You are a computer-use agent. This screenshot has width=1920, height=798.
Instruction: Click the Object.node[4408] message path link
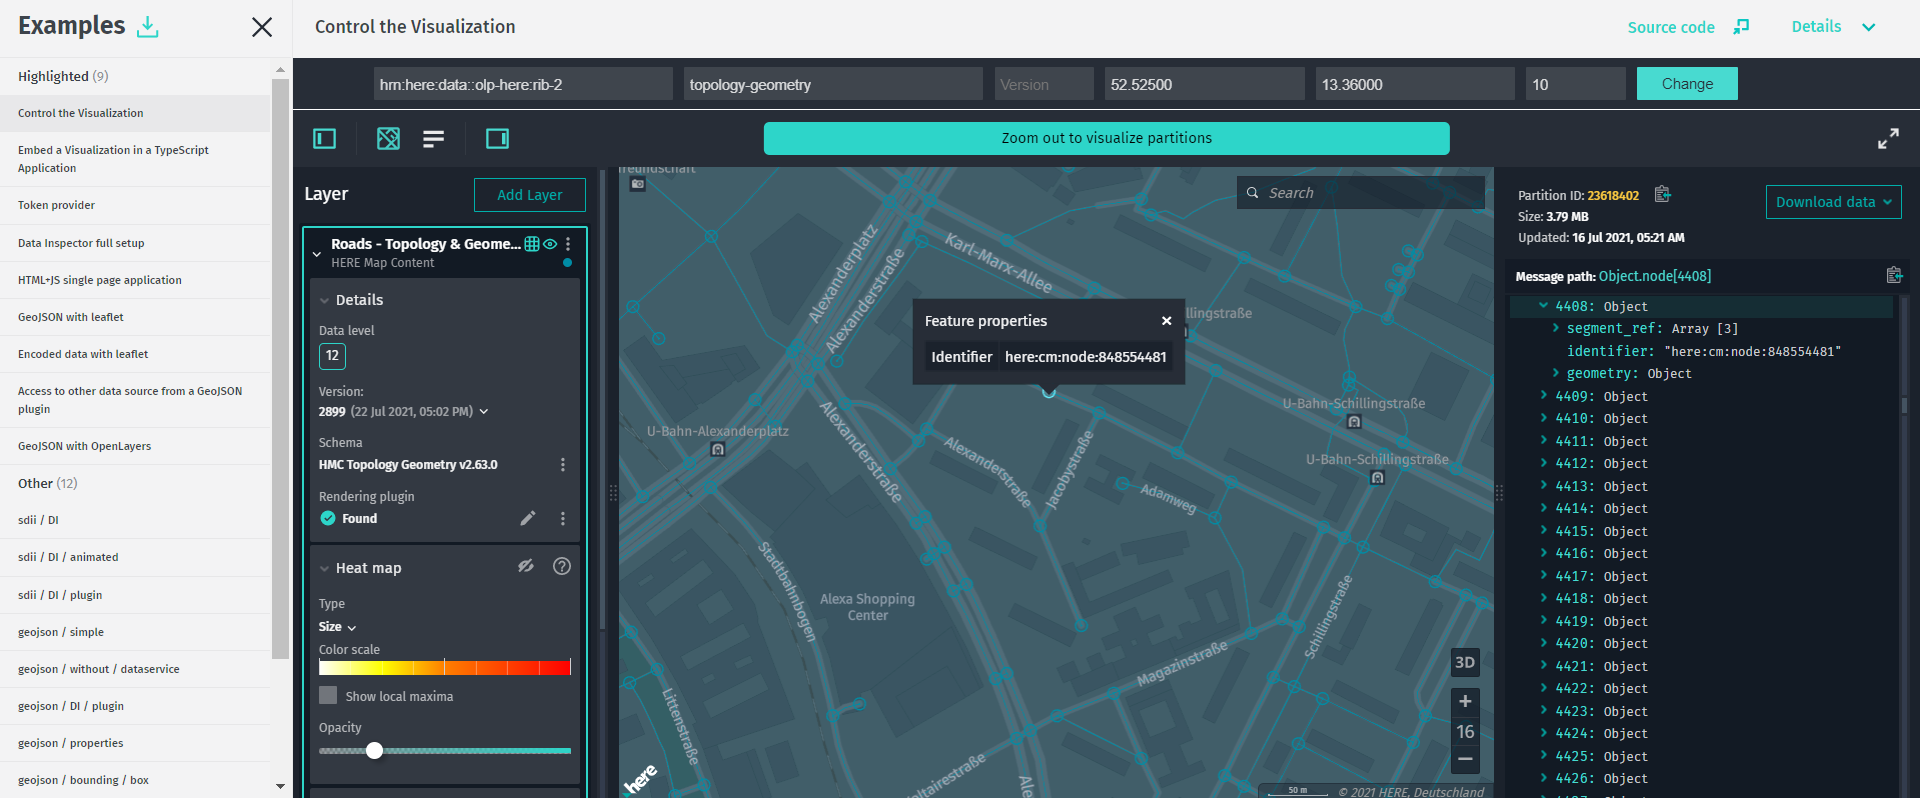pos(1655,276)
